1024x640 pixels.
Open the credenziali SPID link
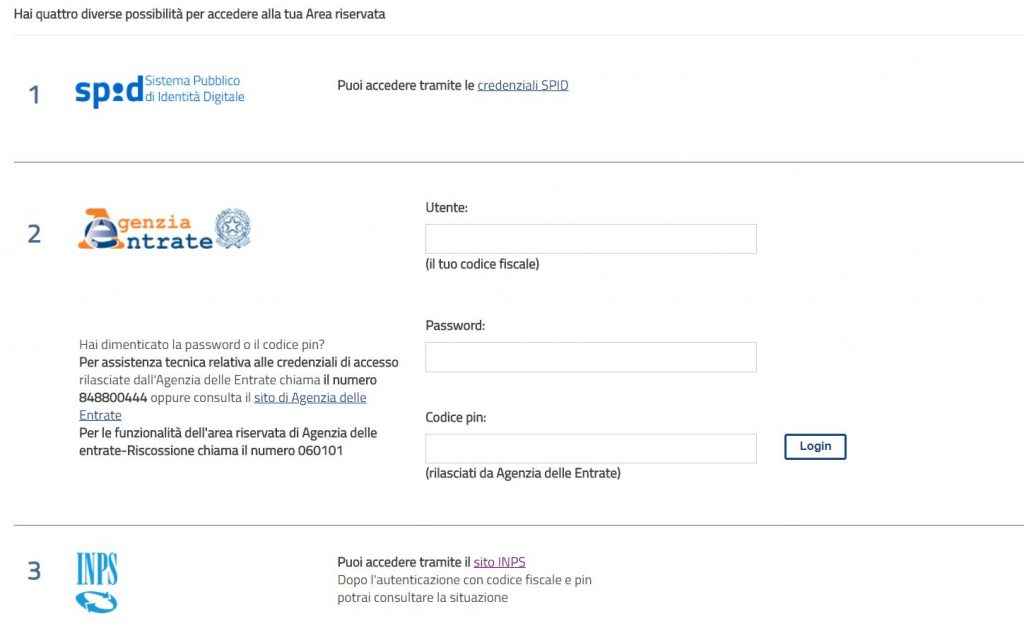(522, 86)
